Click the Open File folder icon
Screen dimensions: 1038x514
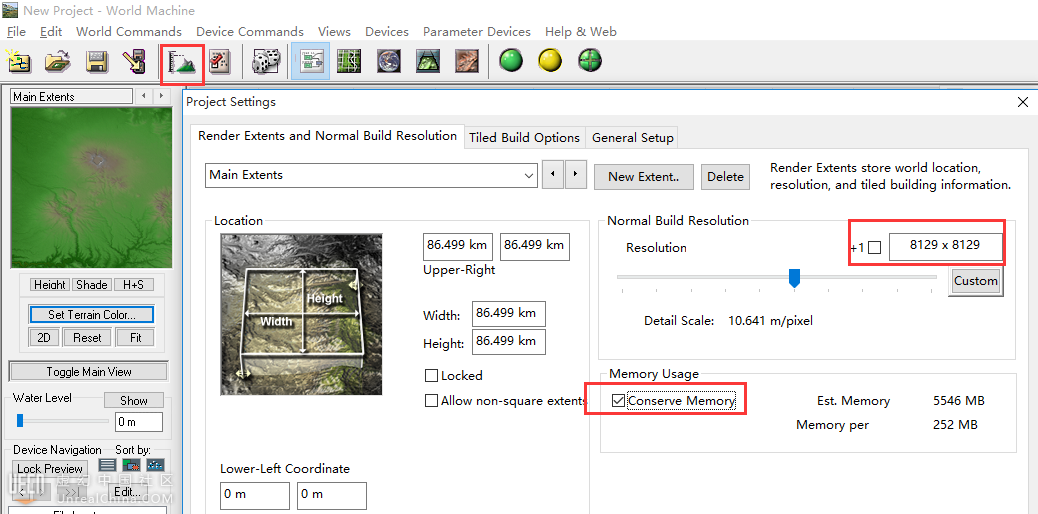coord(58,61)
